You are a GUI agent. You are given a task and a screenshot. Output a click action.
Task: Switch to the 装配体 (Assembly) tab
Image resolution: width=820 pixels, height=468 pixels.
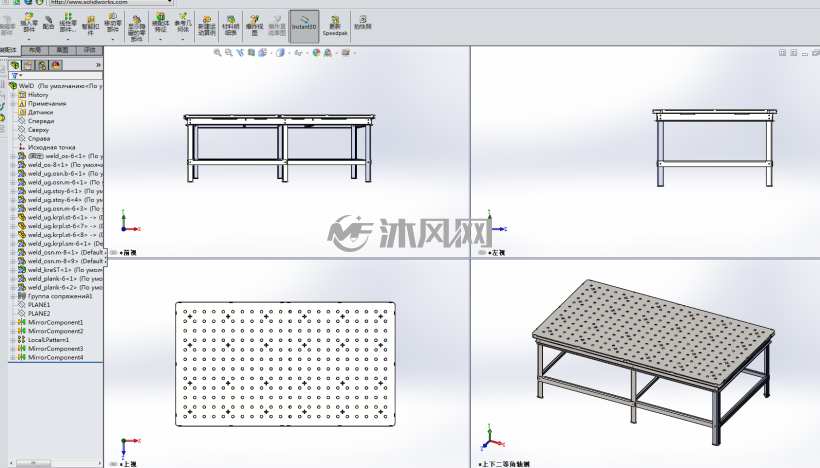pos(10,50)
